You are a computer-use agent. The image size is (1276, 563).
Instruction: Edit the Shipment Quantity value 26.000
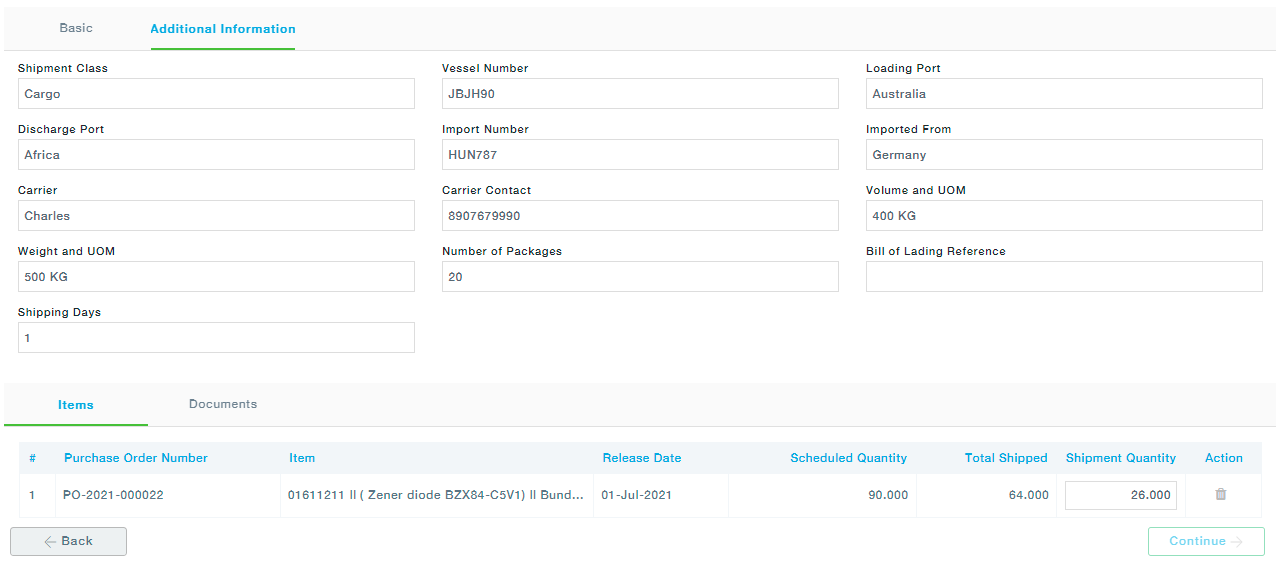1120,495
